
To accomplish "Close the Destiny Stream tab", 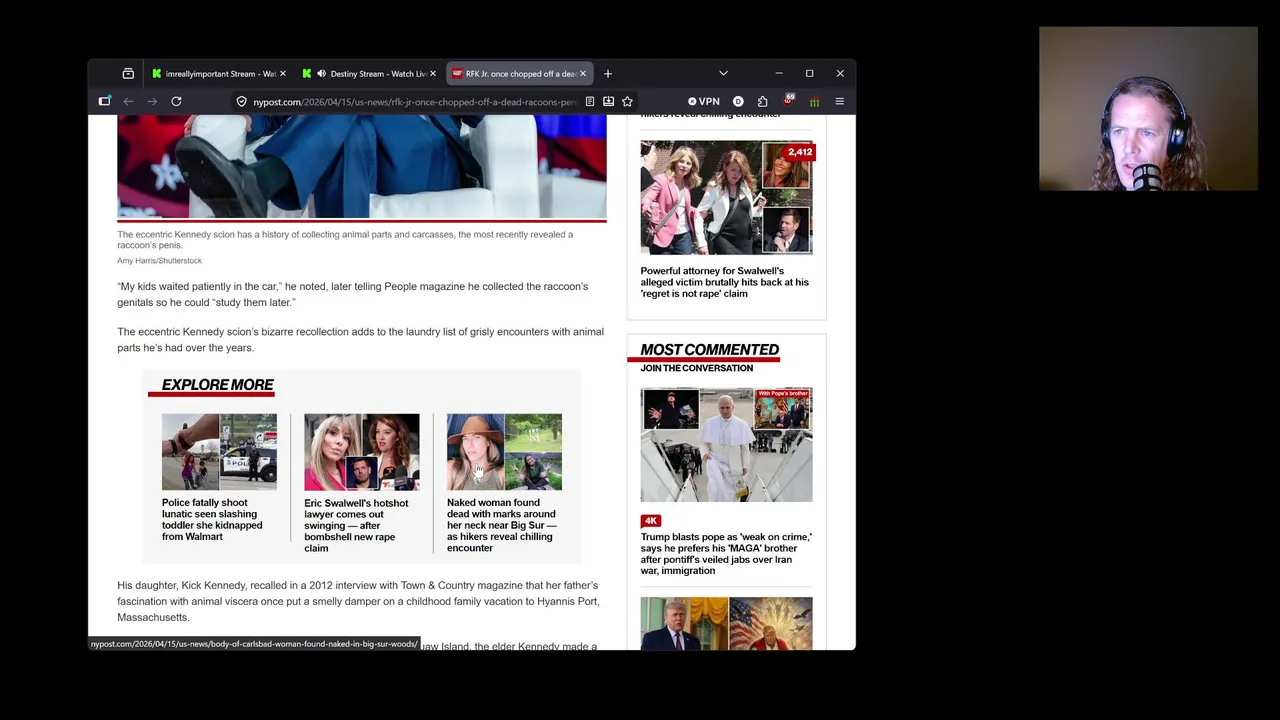I will (x=433, y=73).
